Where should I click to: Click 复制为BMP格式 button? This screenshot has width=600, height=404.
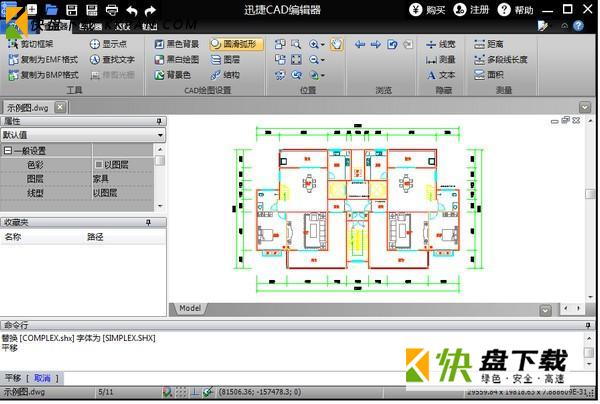pyautogui.click(x=44, y=75)
